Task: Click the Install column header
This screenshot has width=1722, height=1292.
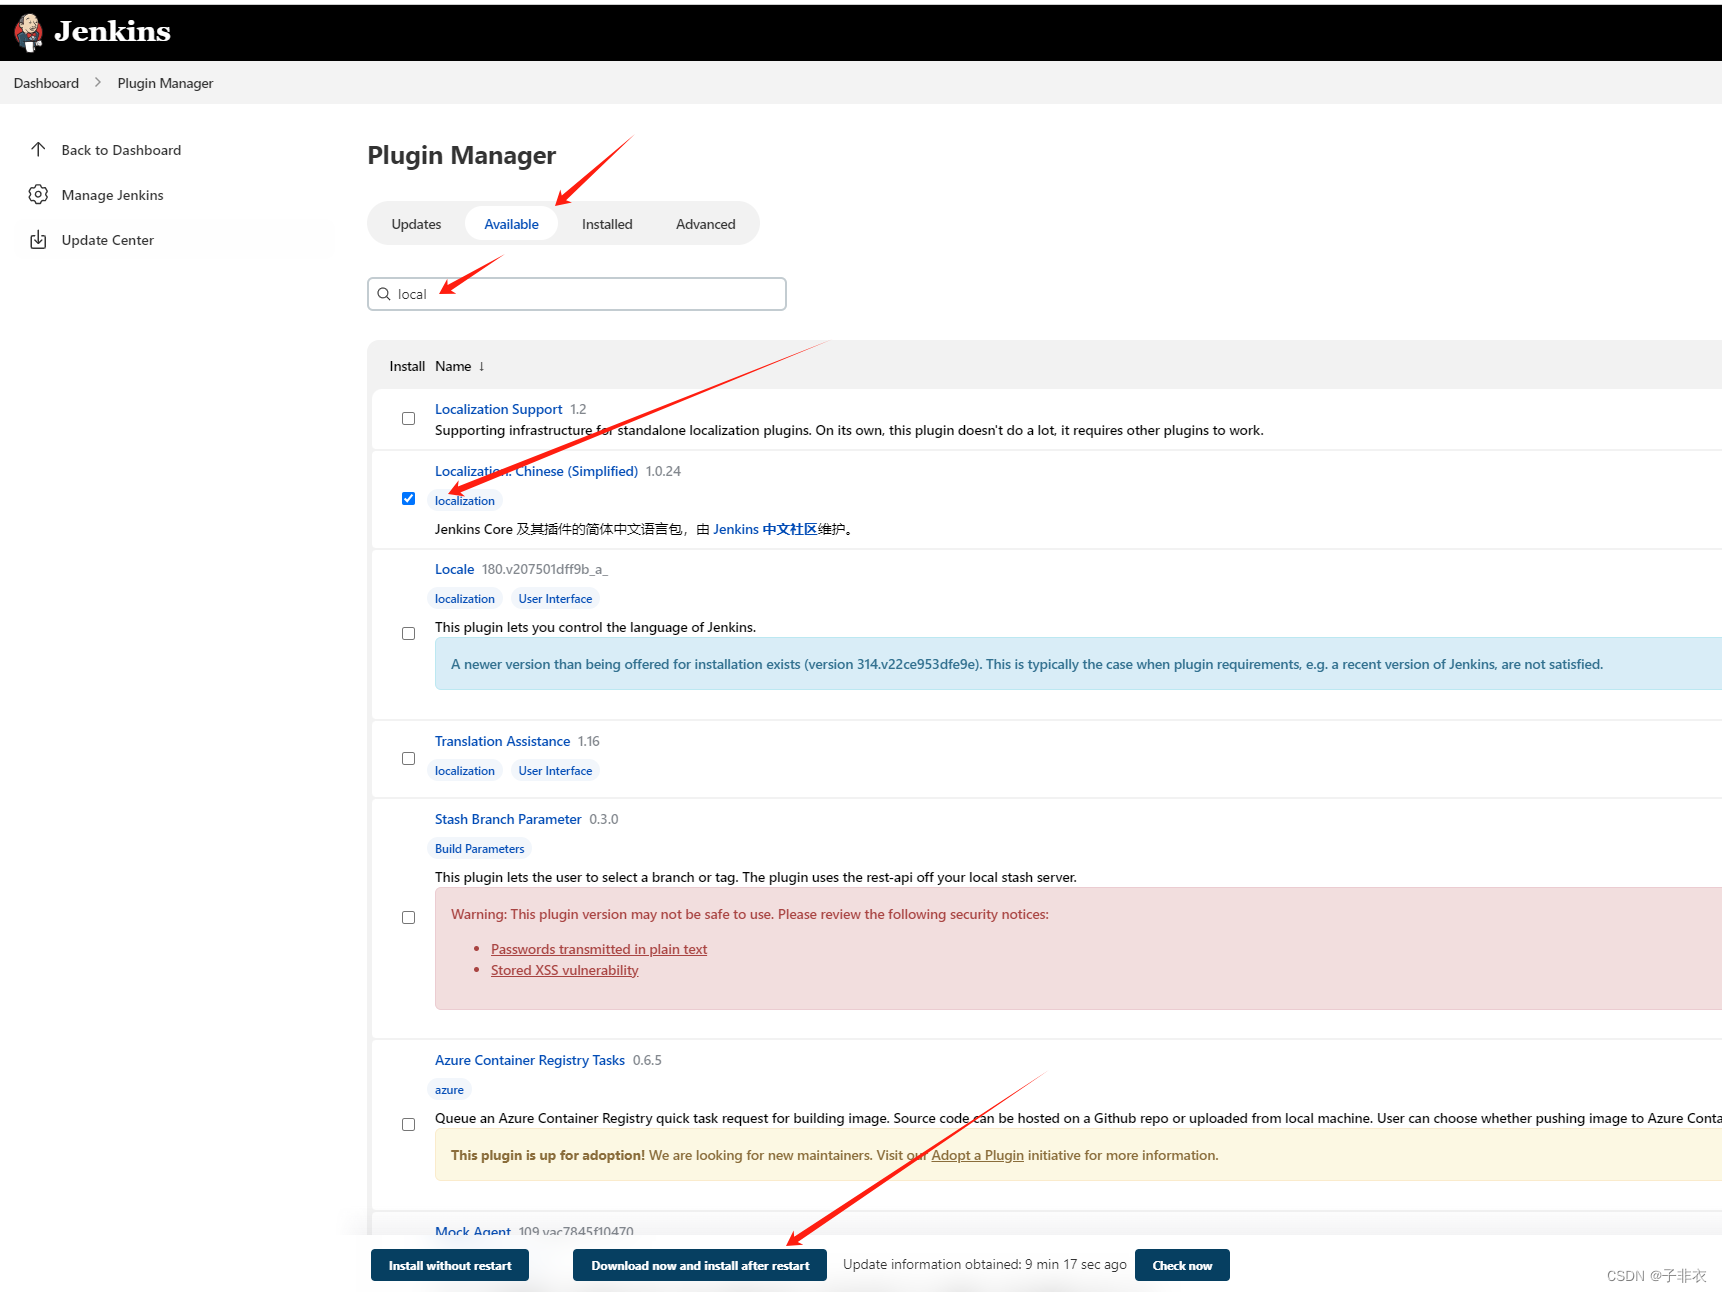Action: click(x=407, y=366)
